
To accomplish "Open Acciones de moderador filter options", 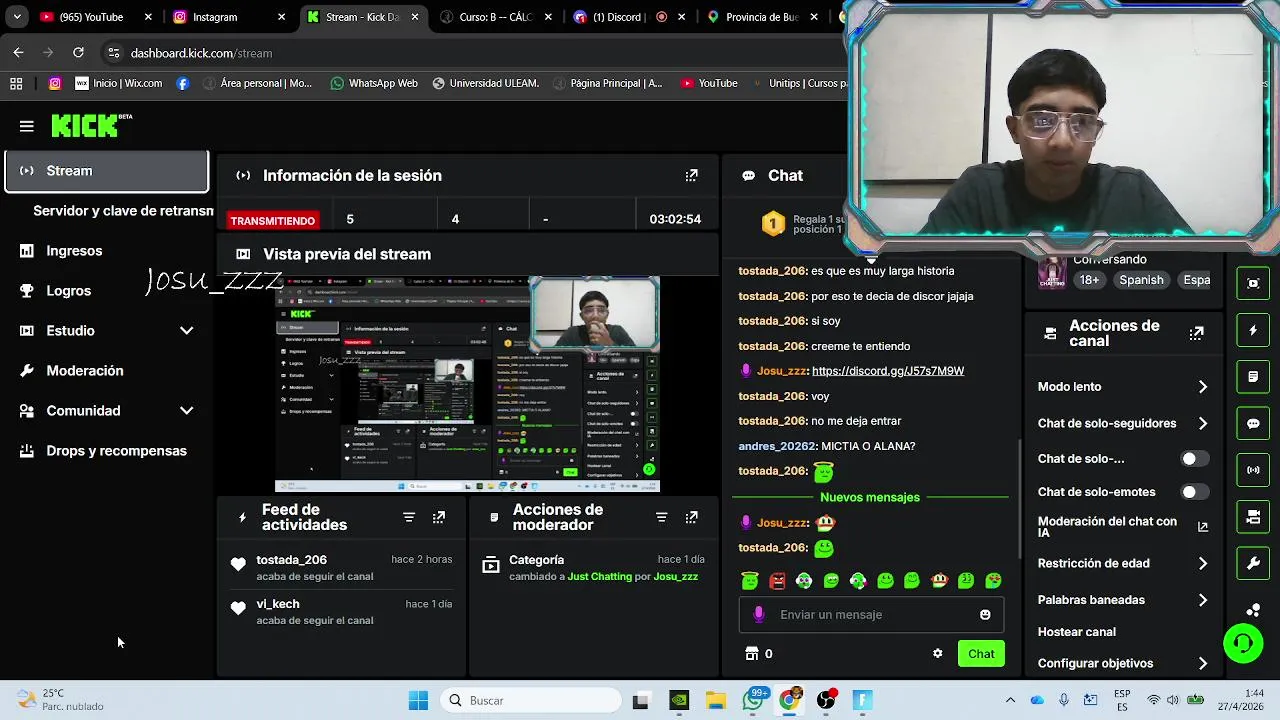I will (661, 517).
